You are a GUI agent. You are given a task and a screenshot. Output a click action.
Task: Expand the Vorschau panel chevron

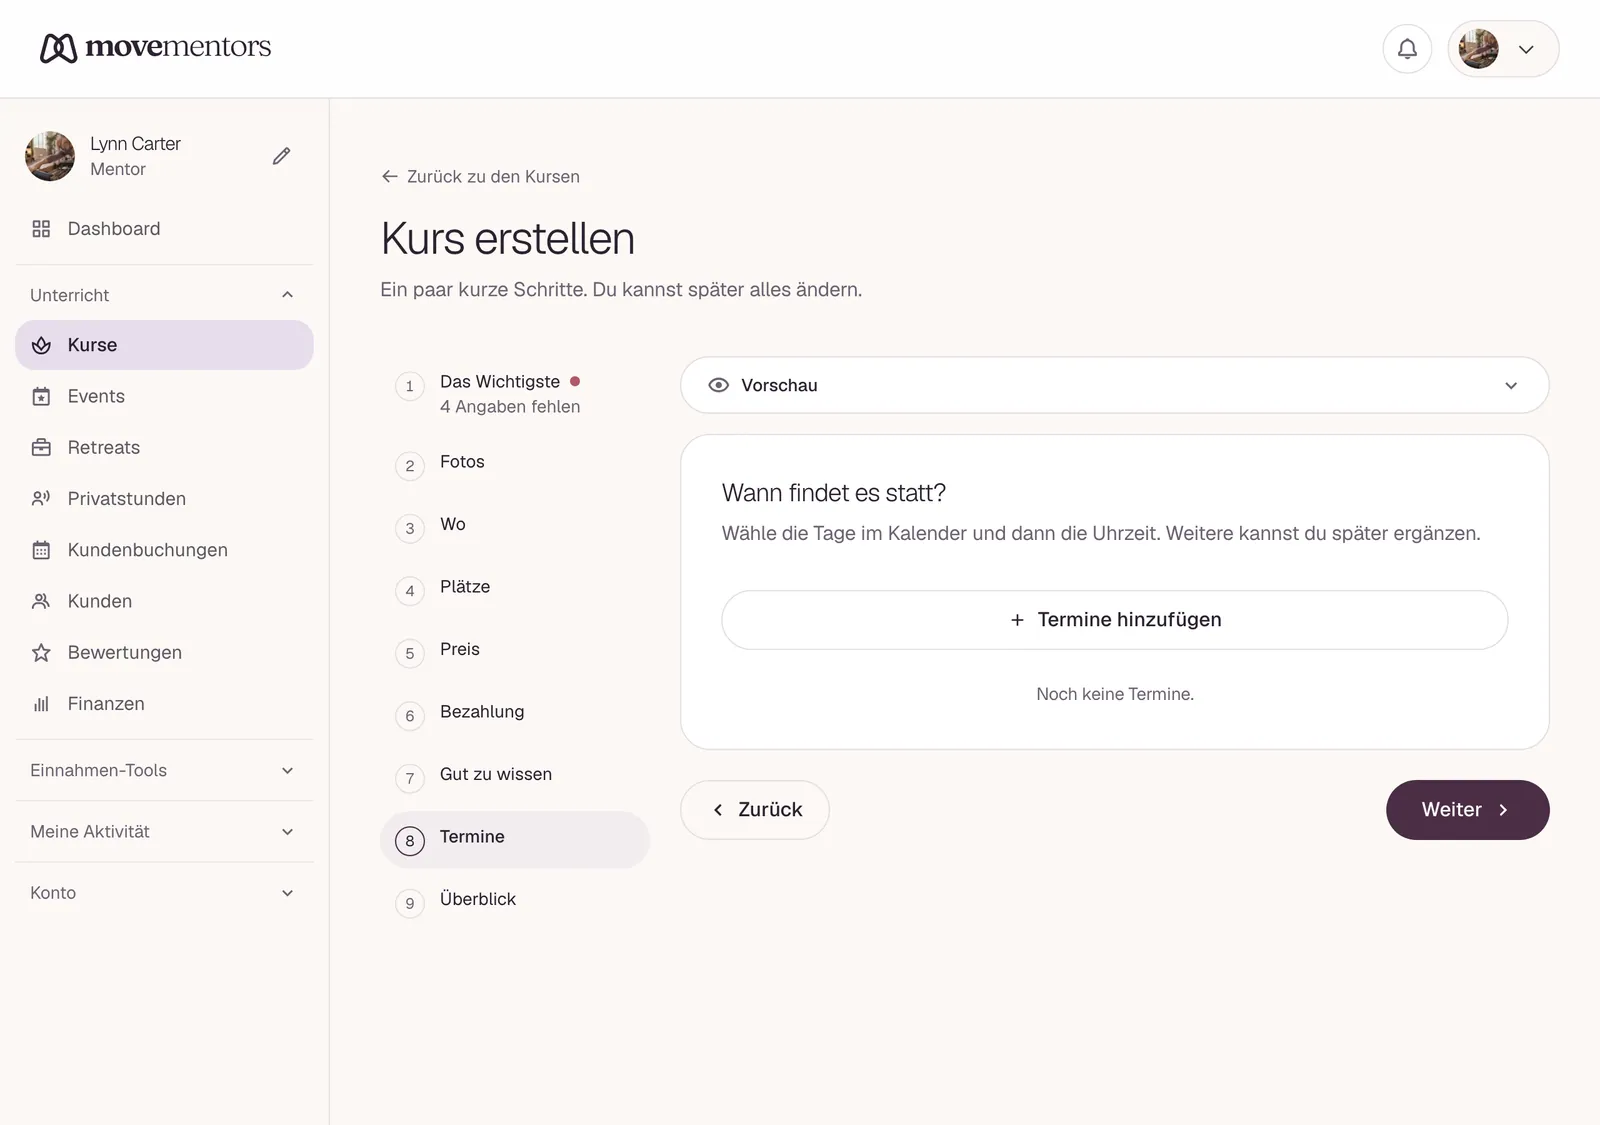1511,386
